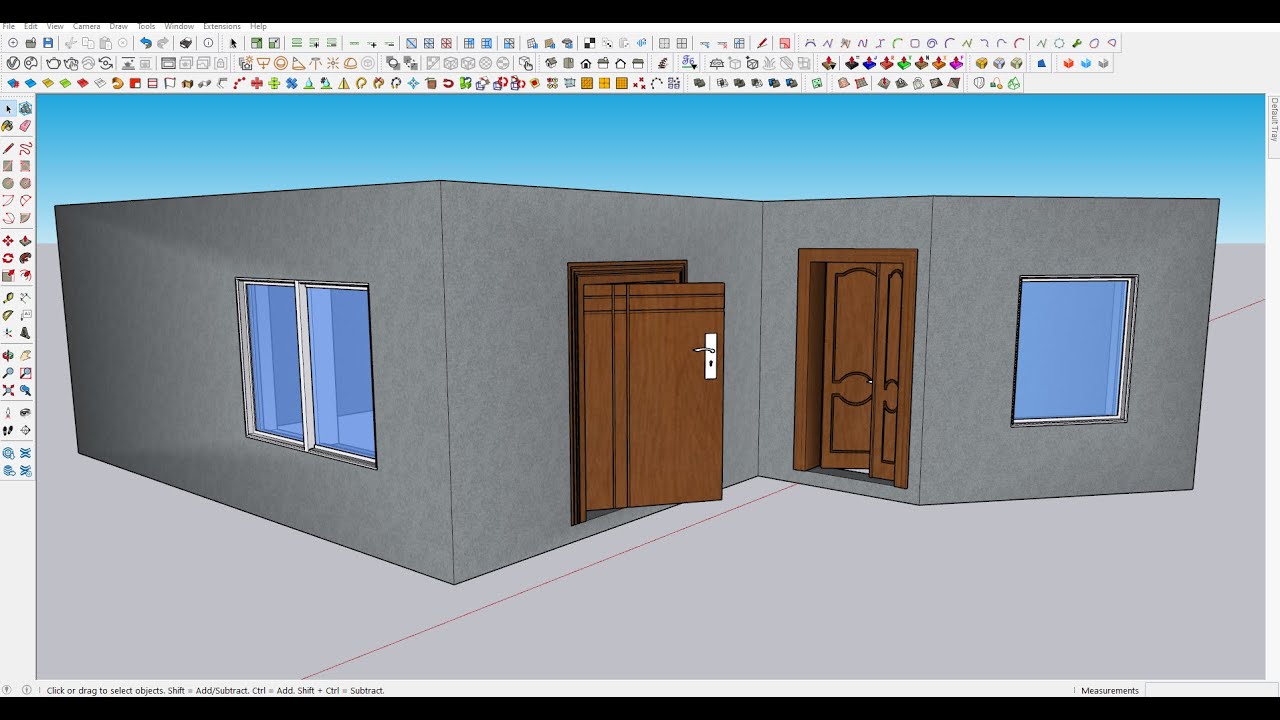Select the Pie arc tool
Screen dimensions: 1280x720
(25, 218)
